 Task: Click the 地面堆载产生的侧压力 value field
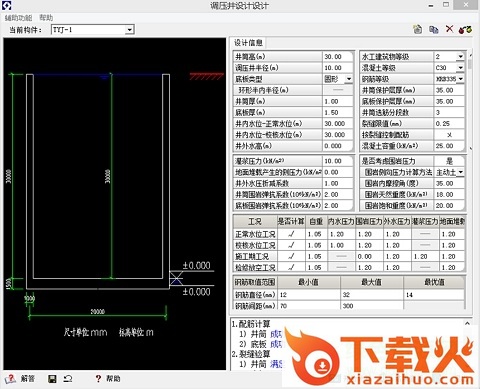(x=337, y=172)
